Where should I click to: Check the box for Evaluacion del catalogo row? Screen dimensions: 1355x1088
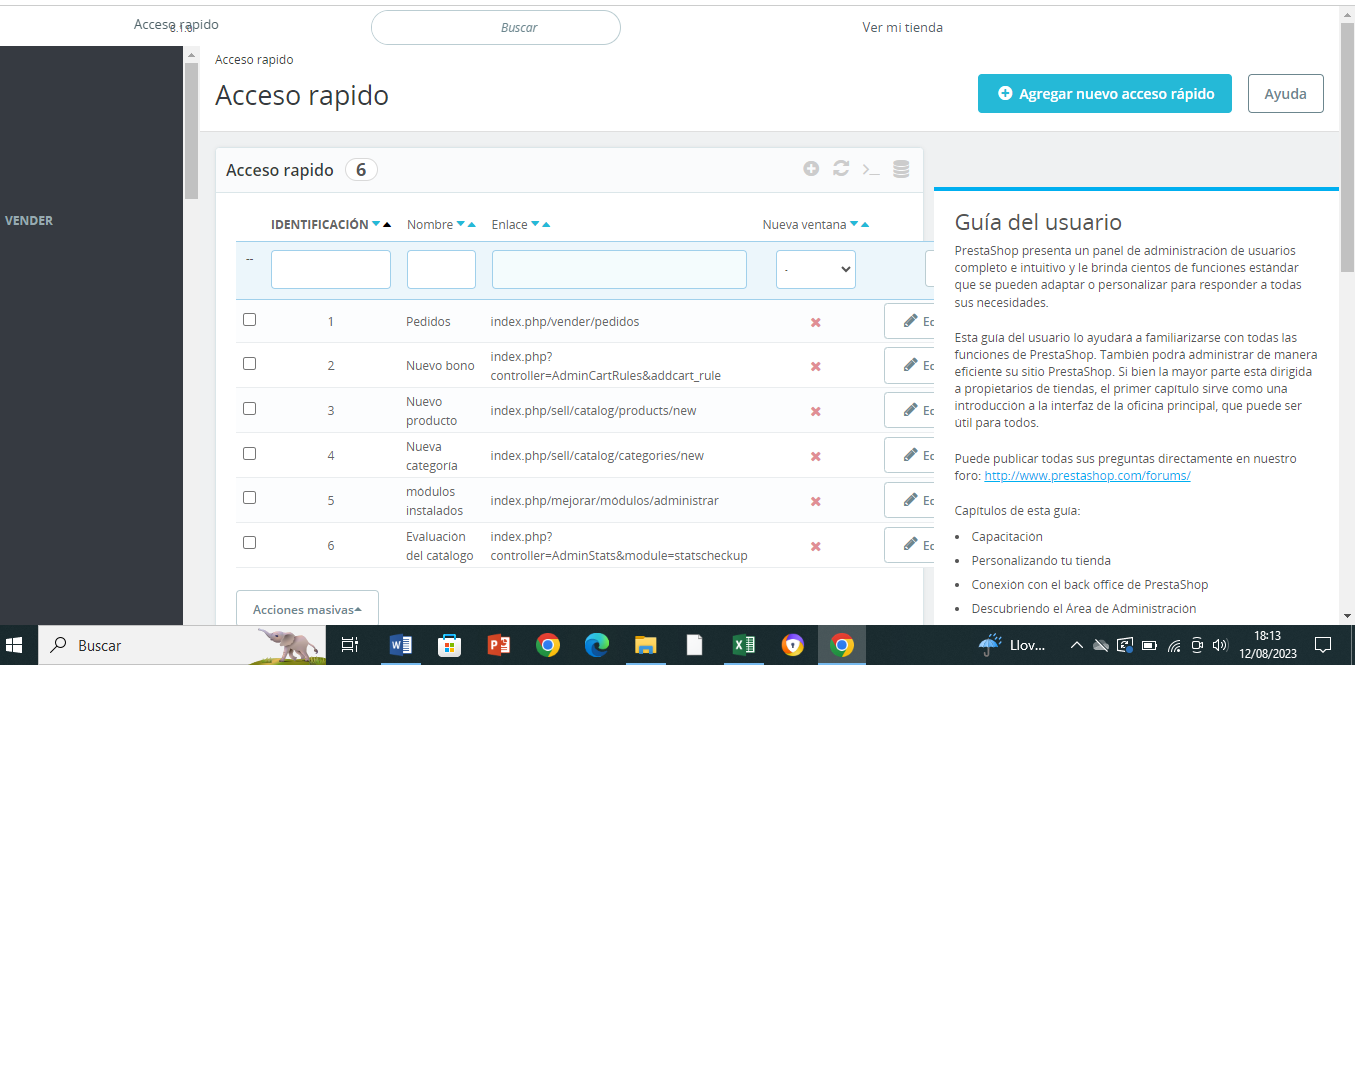250,543
